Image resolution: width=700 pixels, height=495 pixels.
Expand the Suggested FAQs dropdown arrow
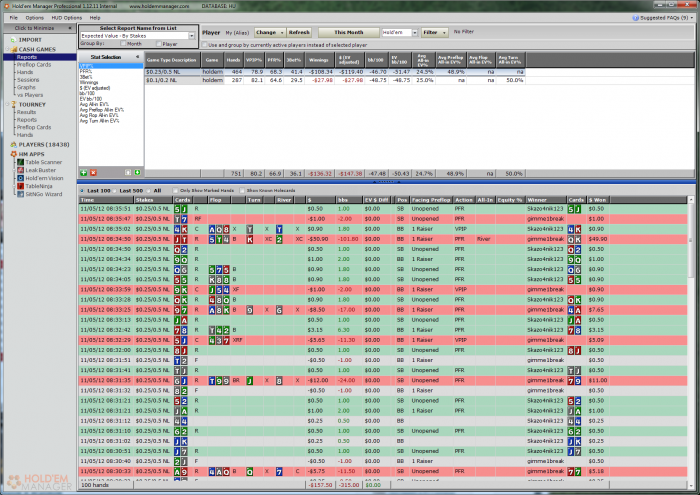click(x=692, y=18)
